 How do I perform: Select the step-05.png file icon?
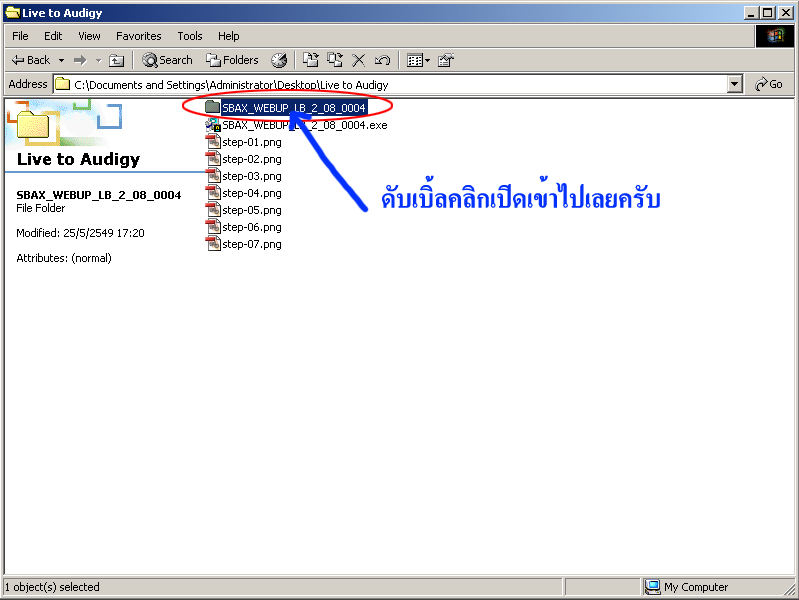pos(212,210)
